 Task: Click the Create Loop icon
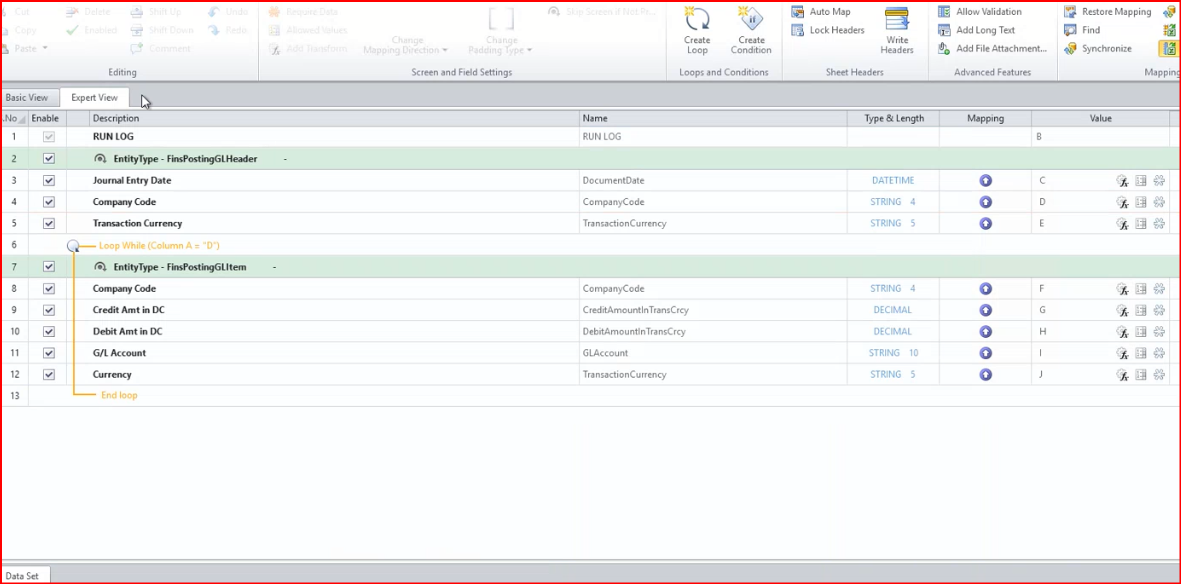[x=697, y=19]
